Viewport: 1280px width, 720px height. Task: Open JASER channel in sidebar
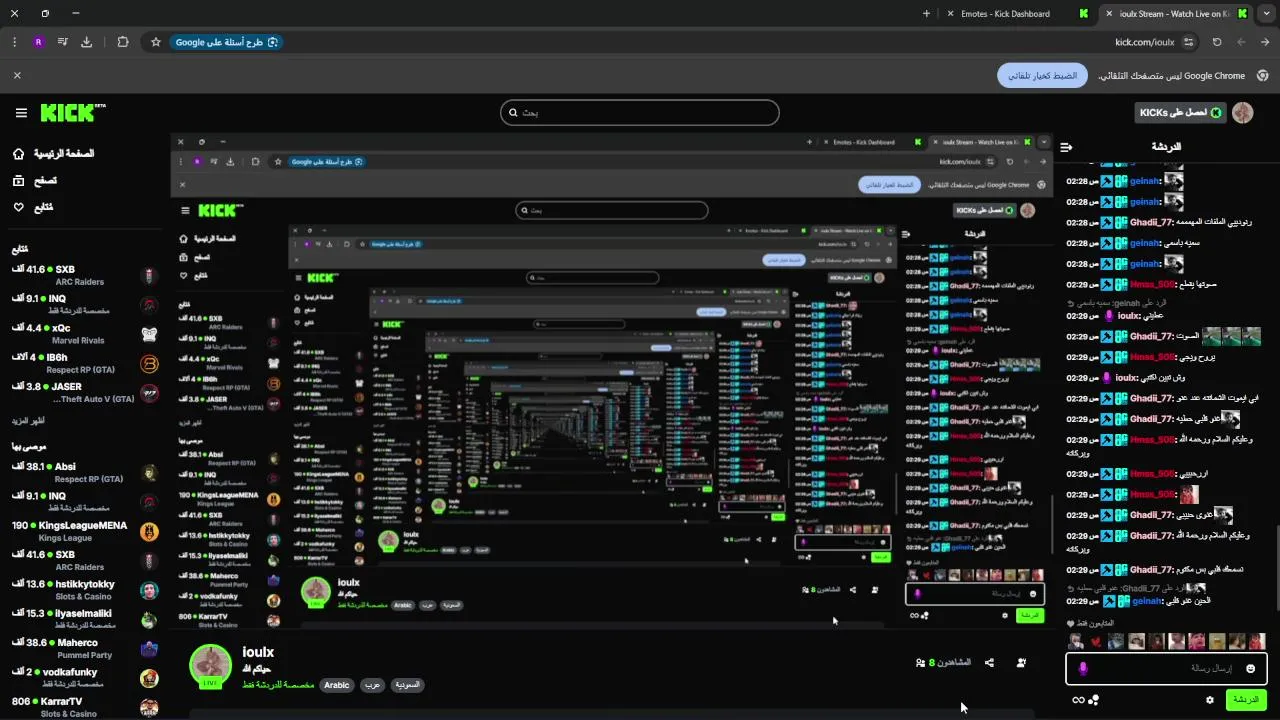pos(85,392)
